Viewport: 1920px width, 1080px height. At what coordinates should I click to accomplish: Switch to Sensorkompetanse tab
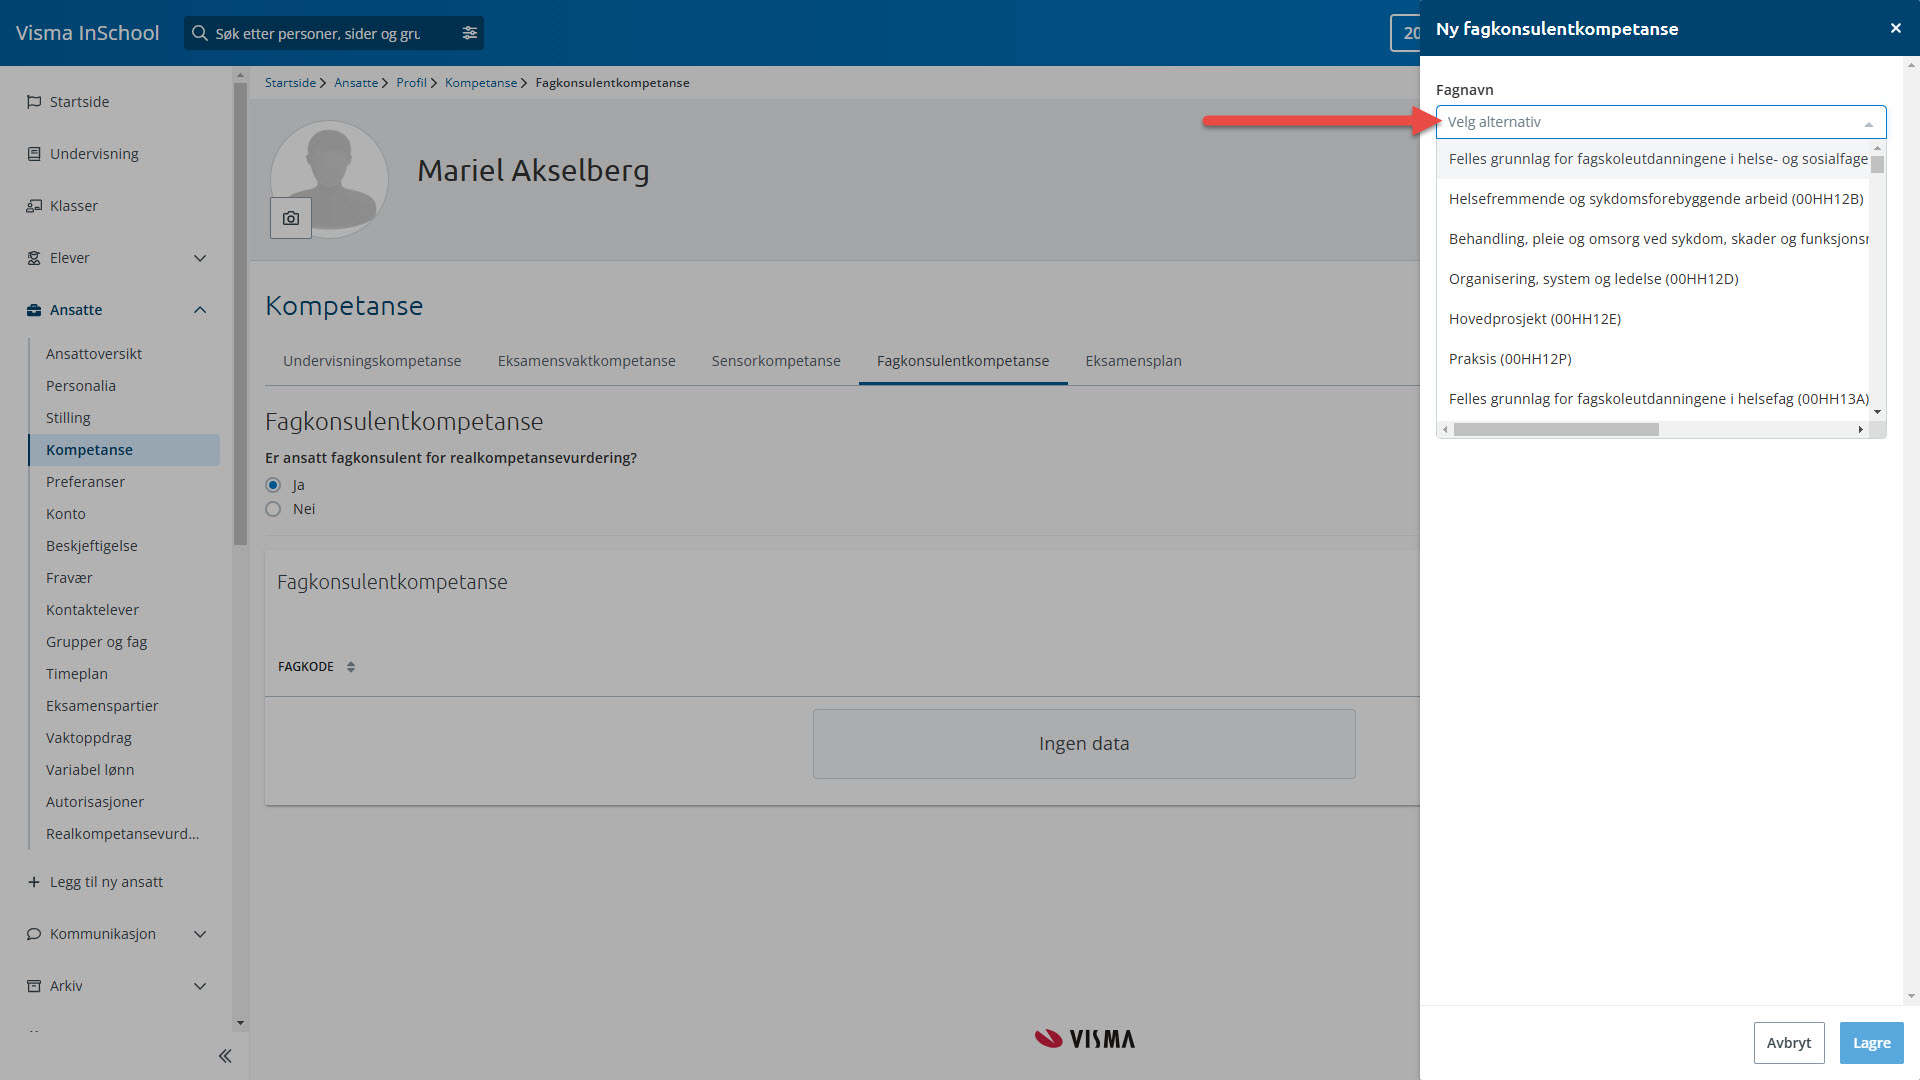pyautogui.click(x=776, y=361)
